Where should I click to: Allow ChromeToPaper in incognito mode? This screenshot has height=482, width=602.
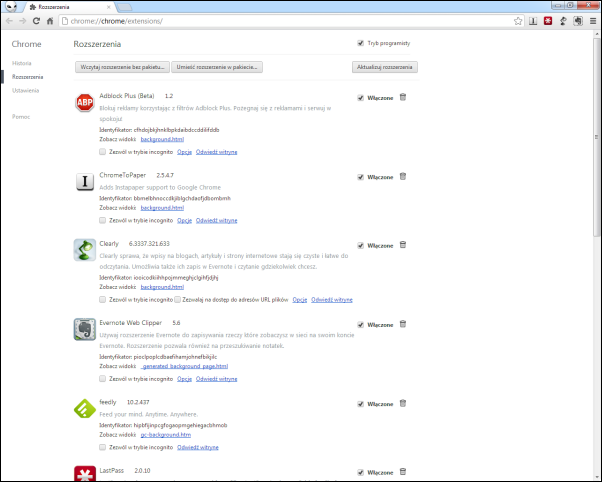pyautogui.click(x=103, y=220)
